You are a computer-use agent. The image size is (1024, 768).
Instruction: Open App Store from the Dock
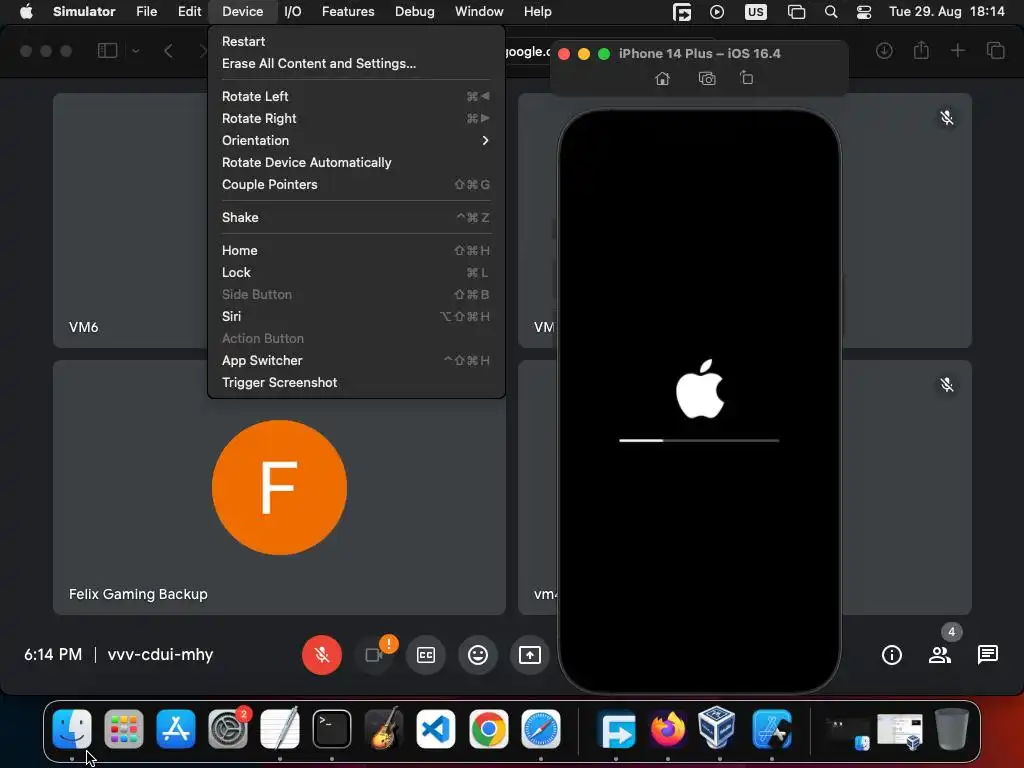[x=176, y=729]
